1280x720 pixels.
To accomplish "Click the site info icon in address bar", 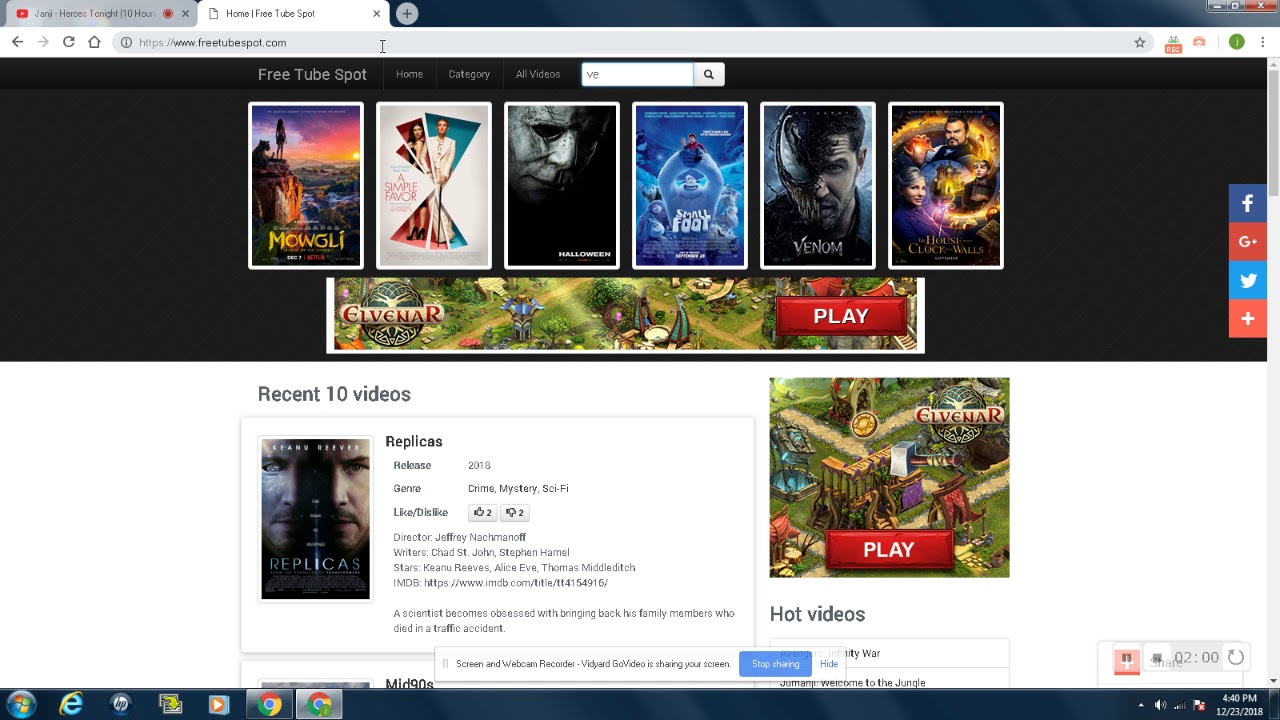I will pos(126,42).
